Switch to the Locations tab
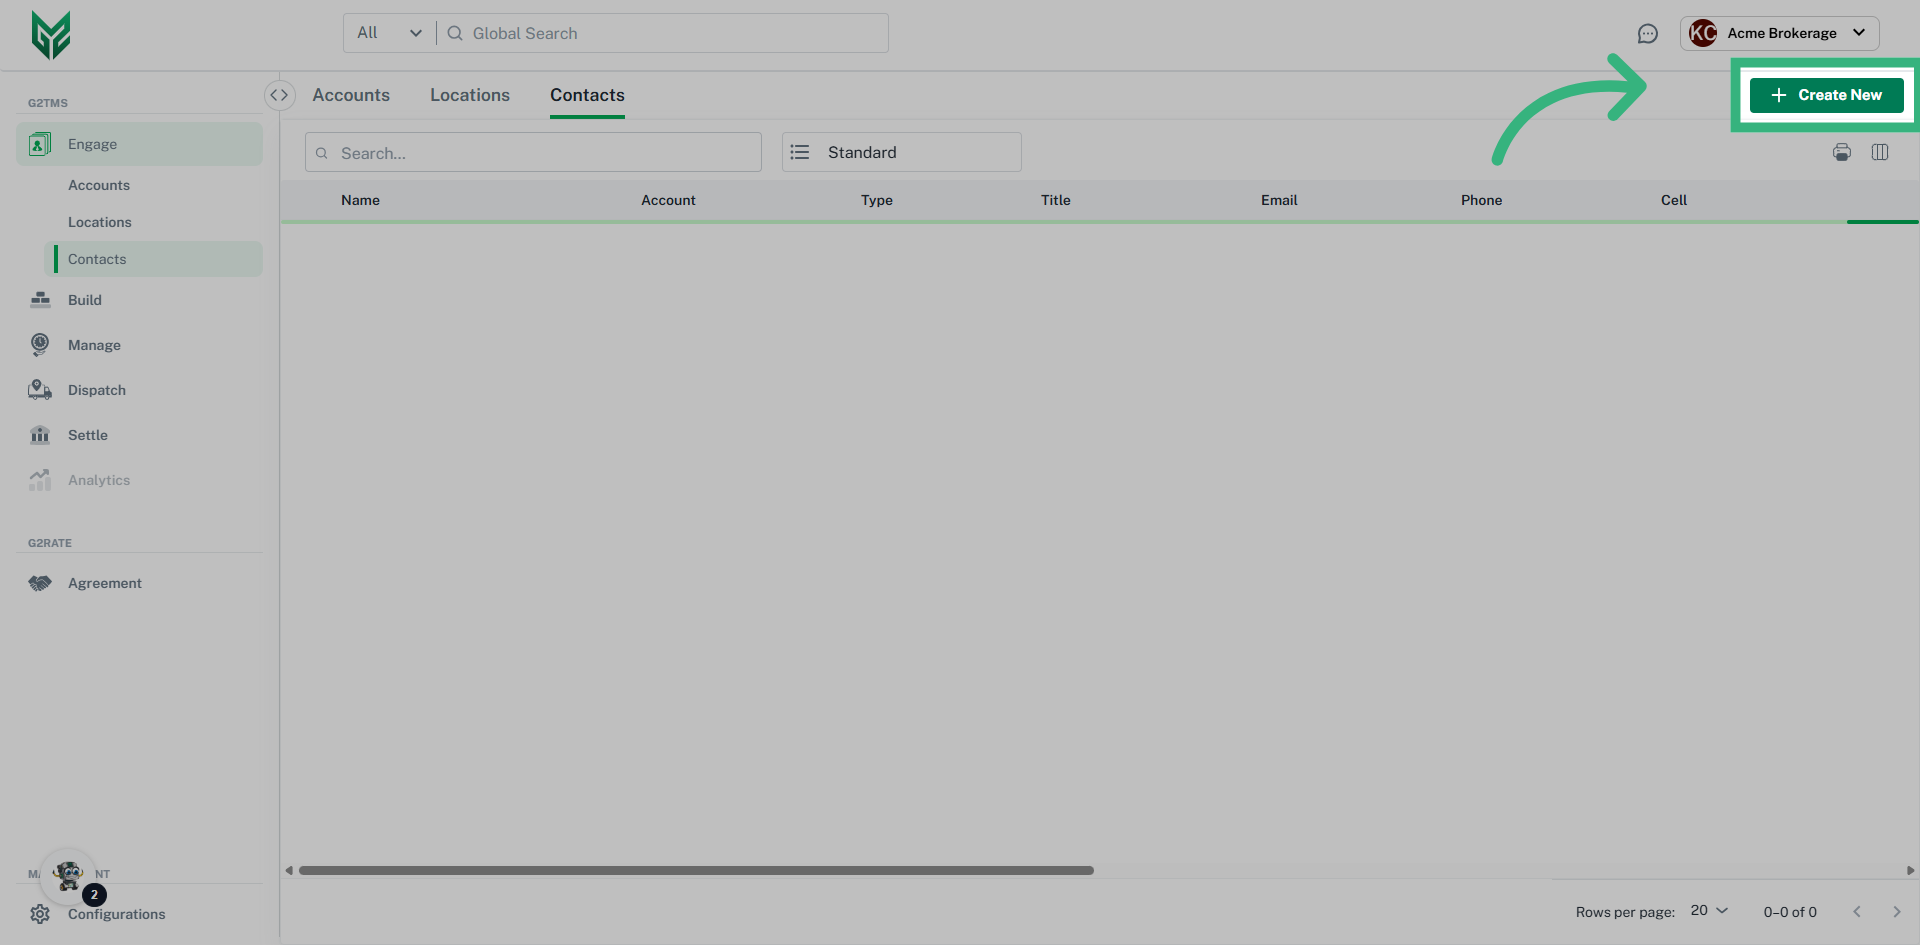Image resolution: width=1920 pixels, height=945 pixels. pyautogui.click(x=470, y=95)
